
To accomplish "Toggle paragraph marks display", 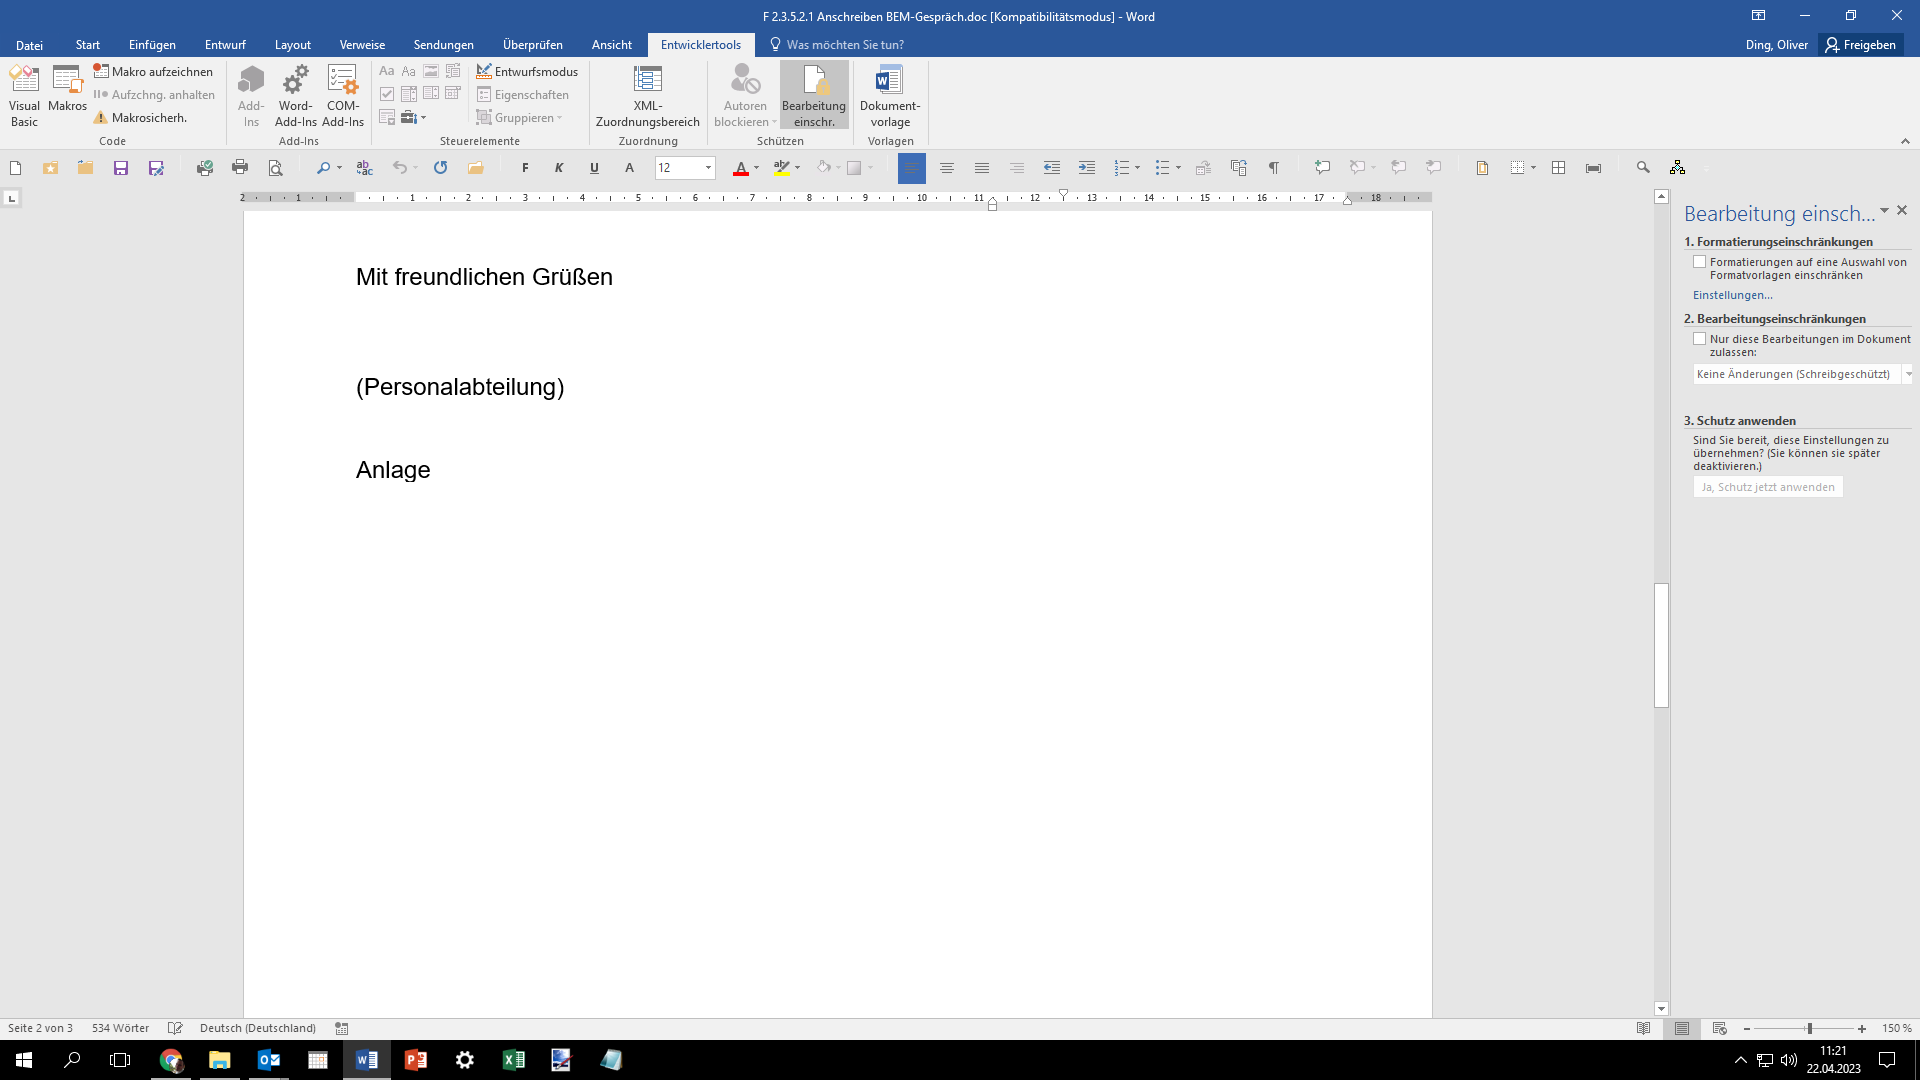I will click(x=1273, y=168).
